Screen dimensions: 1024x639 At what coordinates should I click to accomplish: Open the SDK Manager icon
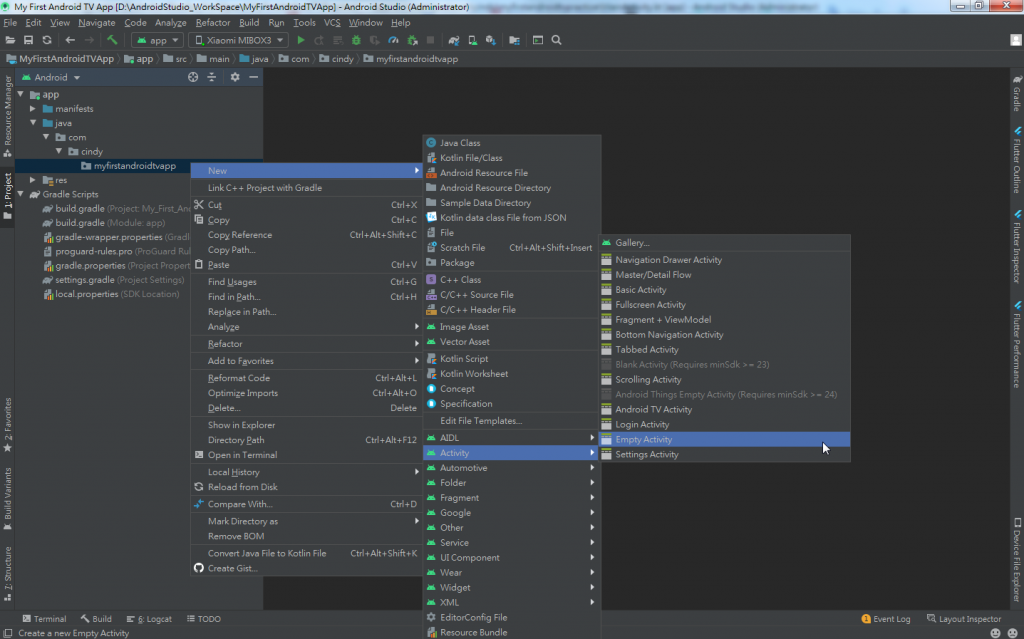(490, 40)
